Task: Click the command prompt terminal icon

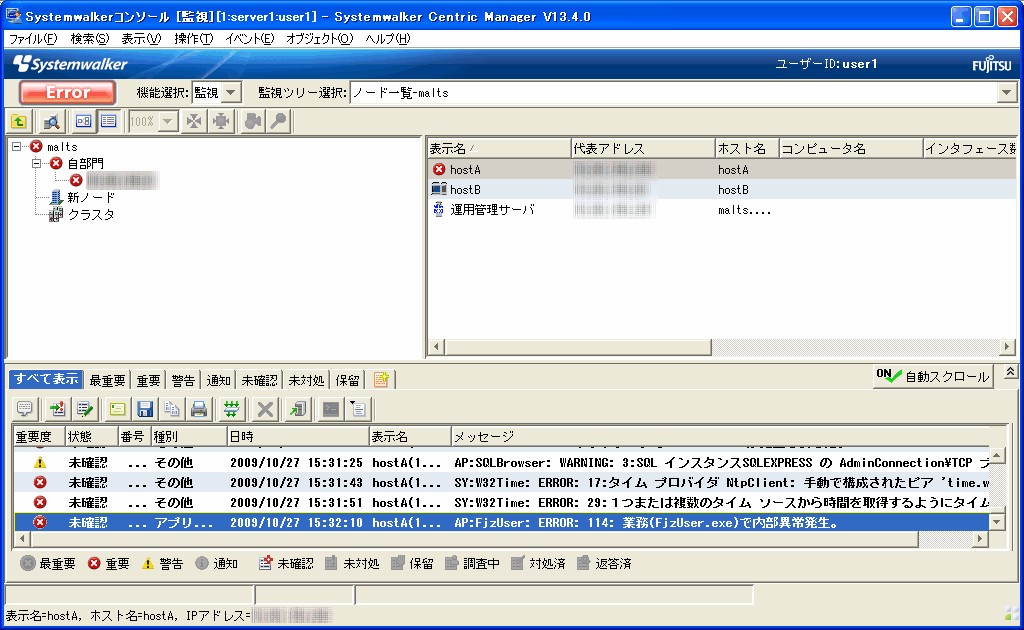Action: 331,409
